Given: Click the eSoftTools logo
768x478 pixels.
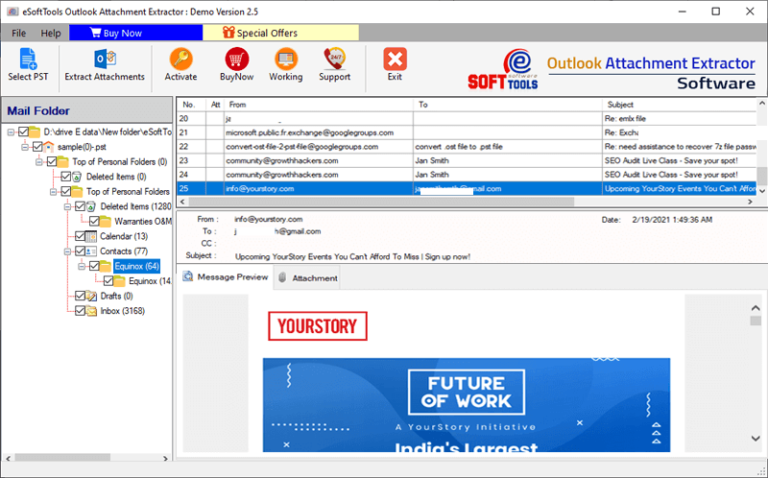Looking at the screenshot, I should point(503,70).
